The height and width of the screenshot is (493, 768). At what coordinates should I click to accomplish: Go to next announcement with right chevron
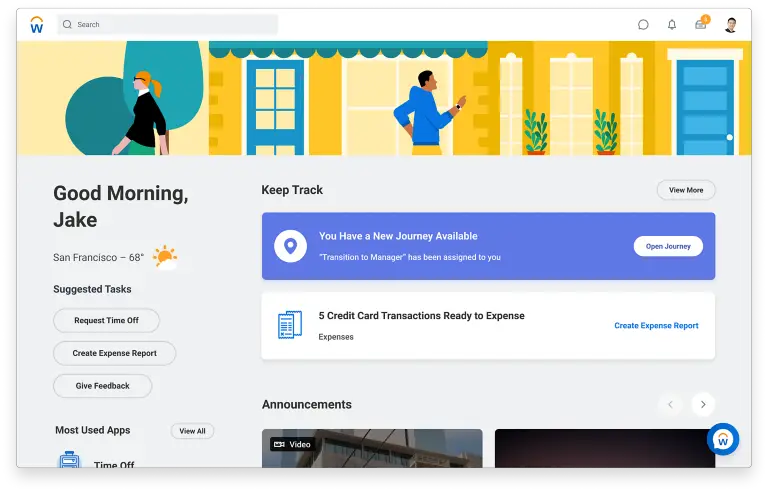(x=703, y=404)
